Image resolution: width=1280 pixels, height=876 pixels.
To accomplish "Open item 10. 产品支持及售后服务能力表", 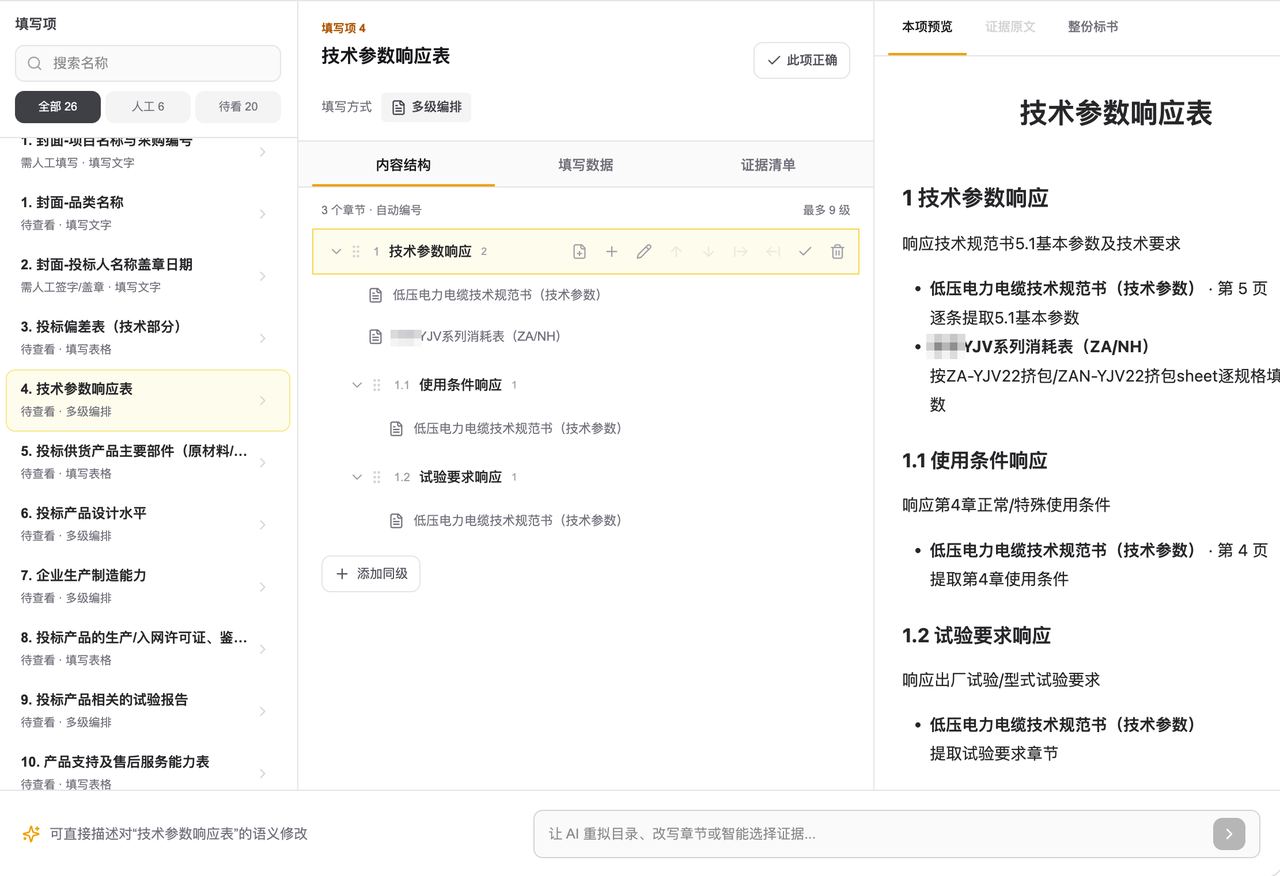I will 148,770.
